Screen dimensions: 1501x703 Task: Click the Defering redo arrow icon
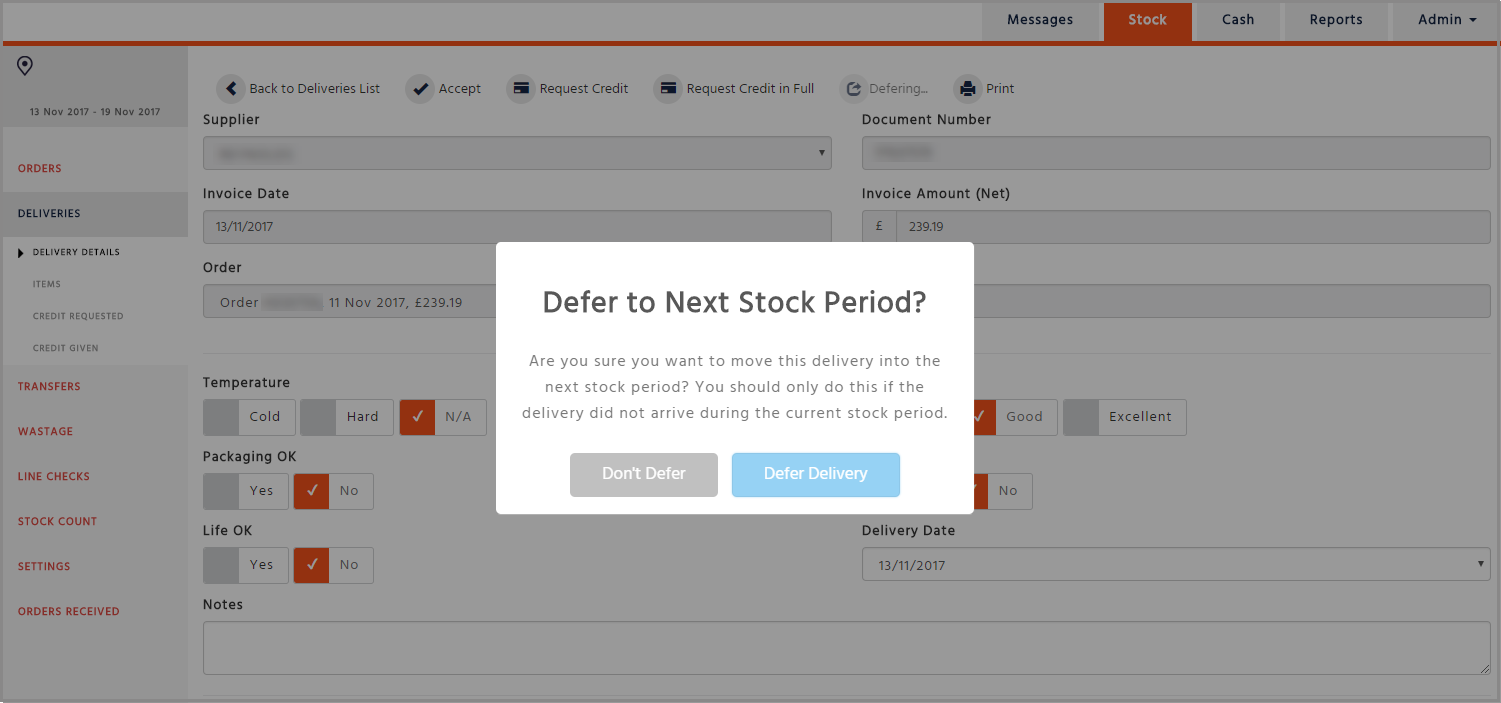point(853,88)
